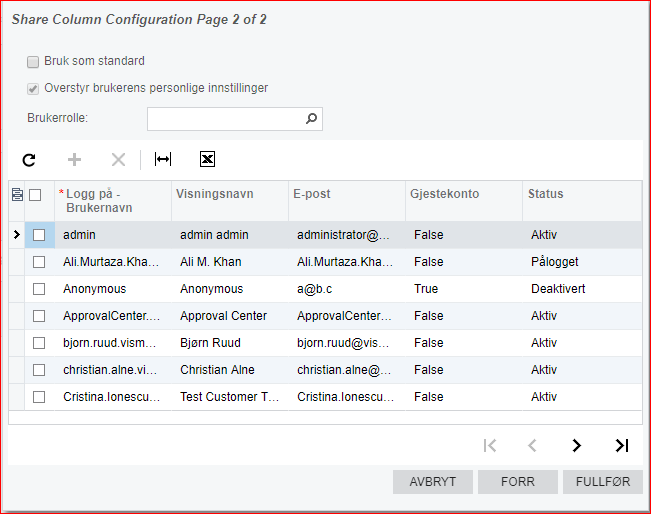Click the refresh icon in grid toolbar

click(29, 159)
